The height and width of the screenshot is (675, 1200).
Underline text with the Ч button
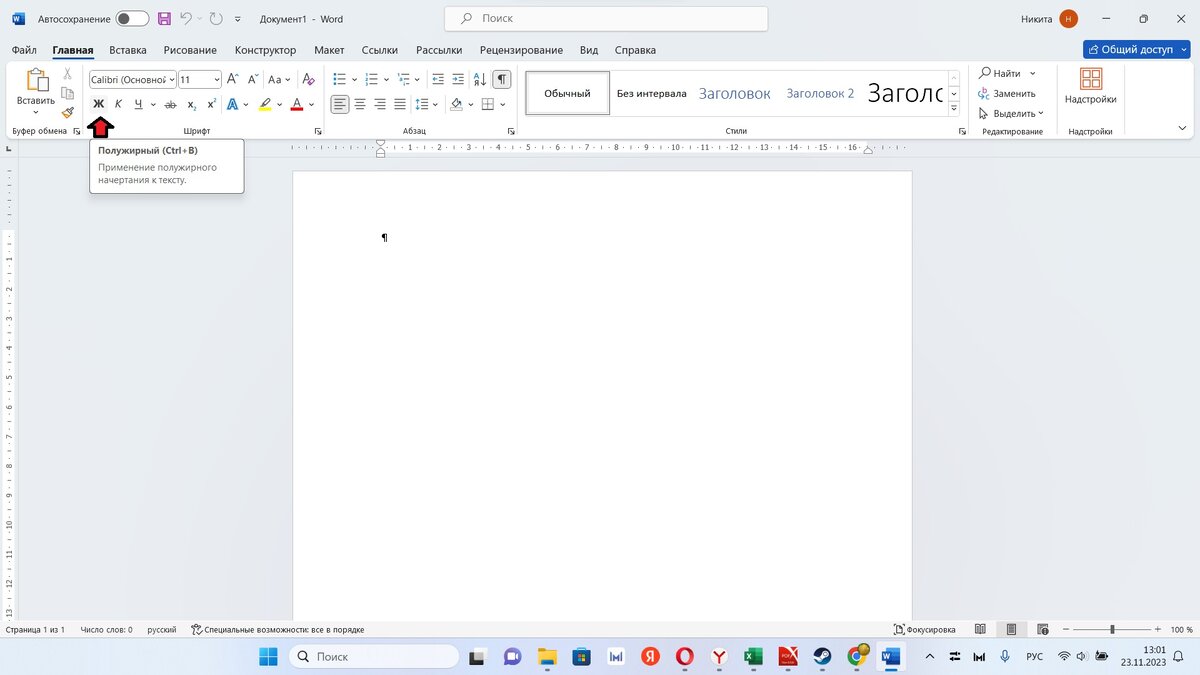pyautogui.click(x=138, y=104)
